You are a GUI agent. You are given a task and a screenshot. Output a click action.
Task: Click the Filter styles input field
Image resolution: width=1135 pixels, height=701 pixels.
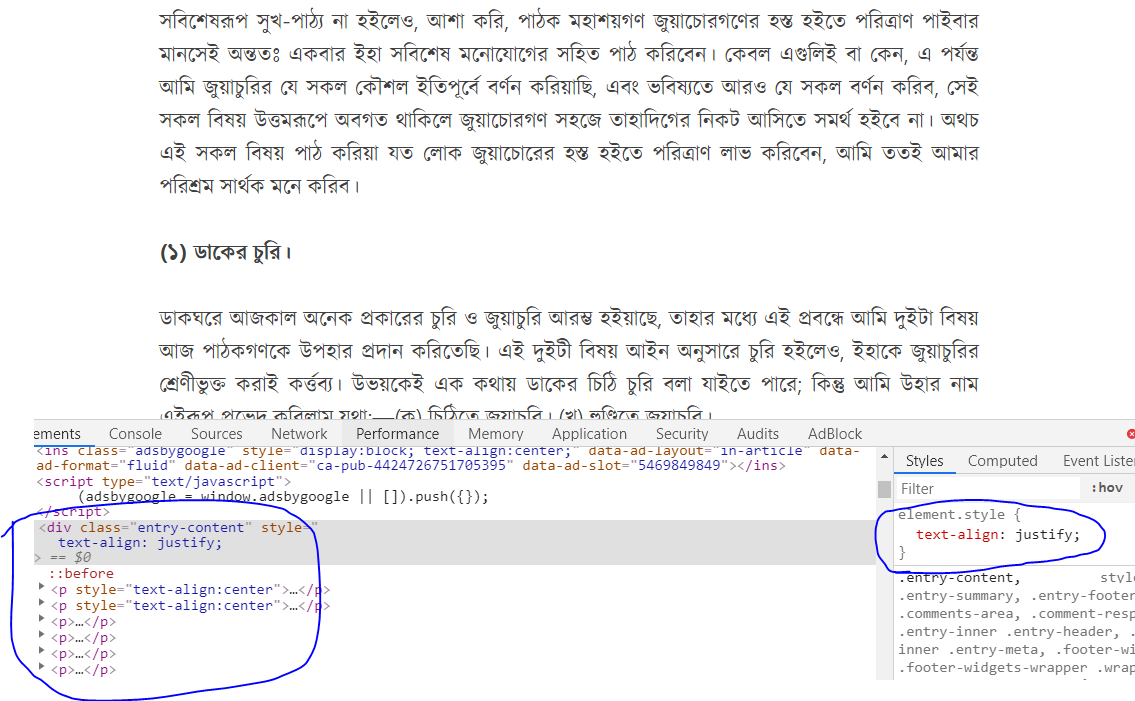988,489
